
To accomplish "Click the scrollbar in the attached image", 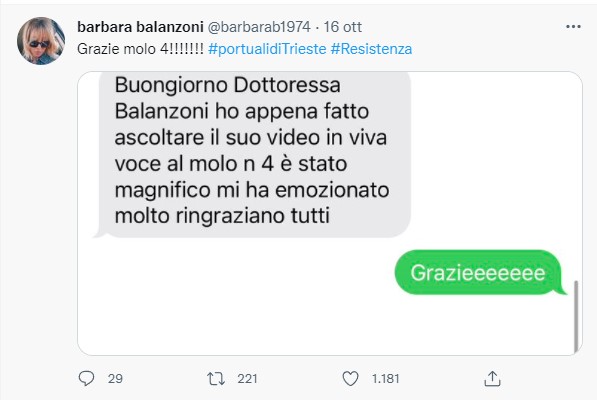I will (x=576, y=317).
